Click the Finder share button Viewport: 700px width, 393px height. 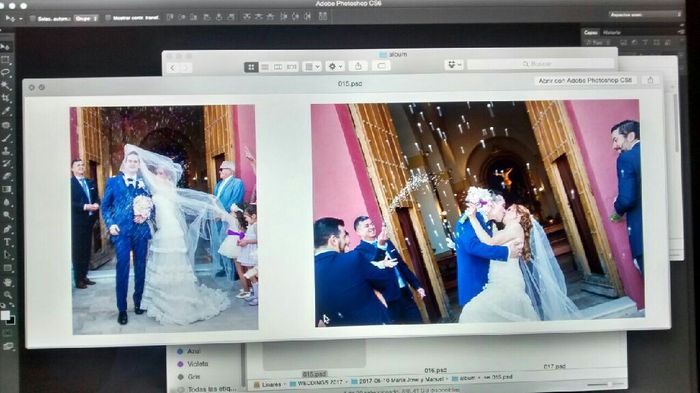point(358,66)
